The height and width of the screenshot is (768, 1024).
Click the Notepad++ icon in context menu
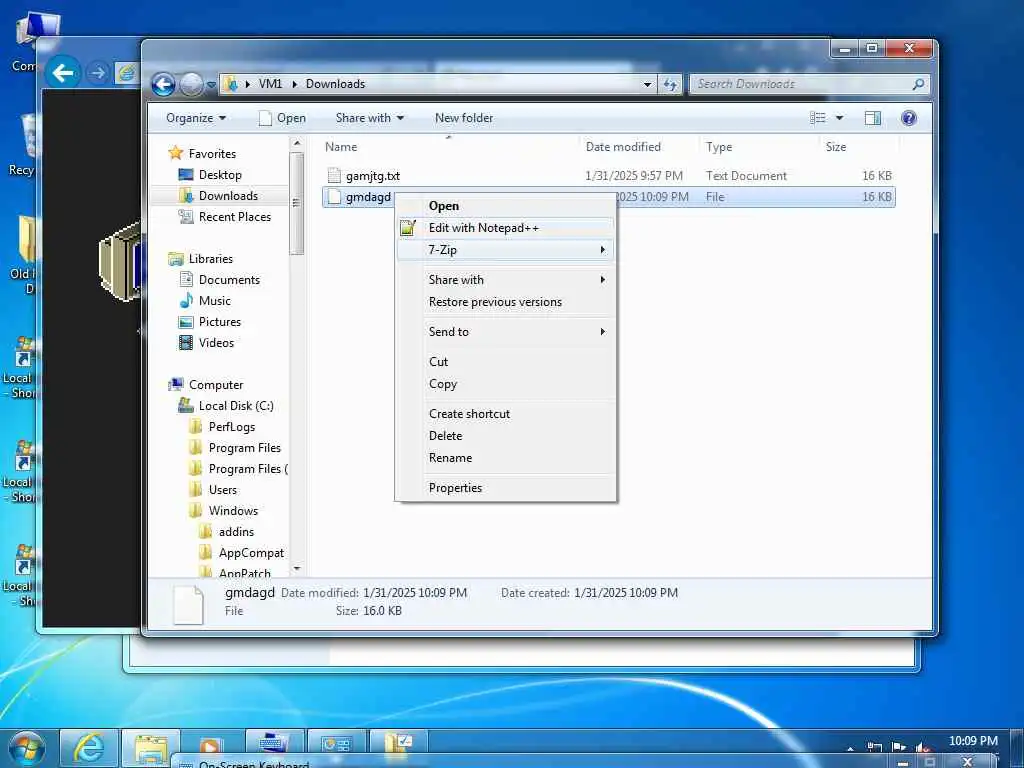tap(408, 228)
